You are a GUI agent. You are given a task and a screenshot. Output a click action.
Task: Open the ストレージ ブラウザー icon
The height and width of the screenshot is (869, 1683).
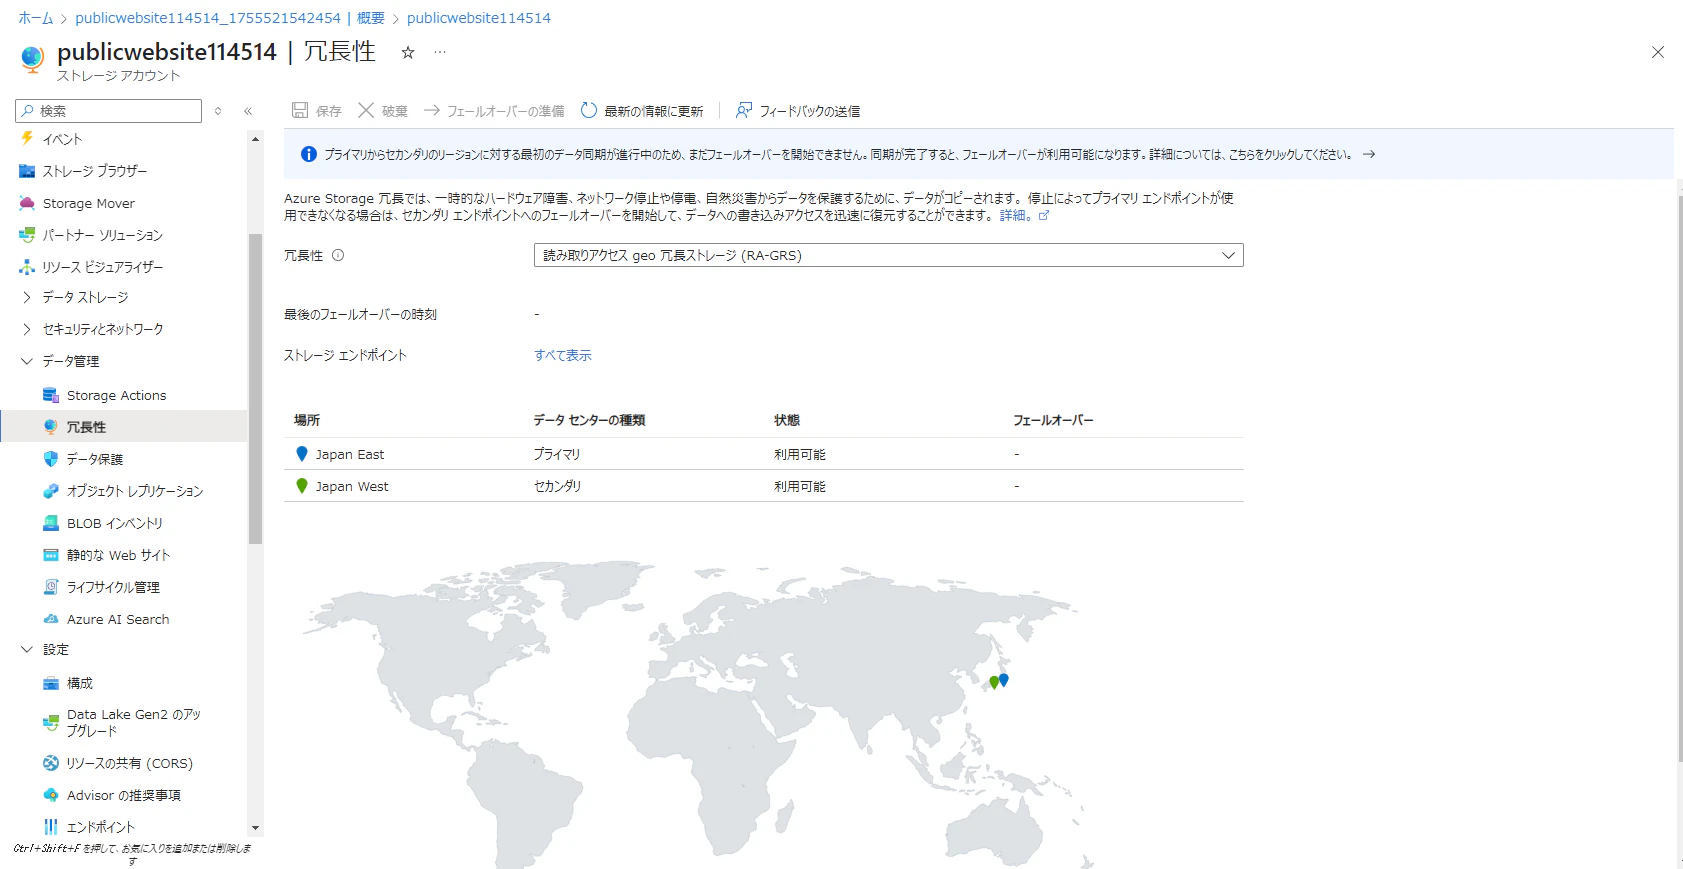(x=27, y=171)
